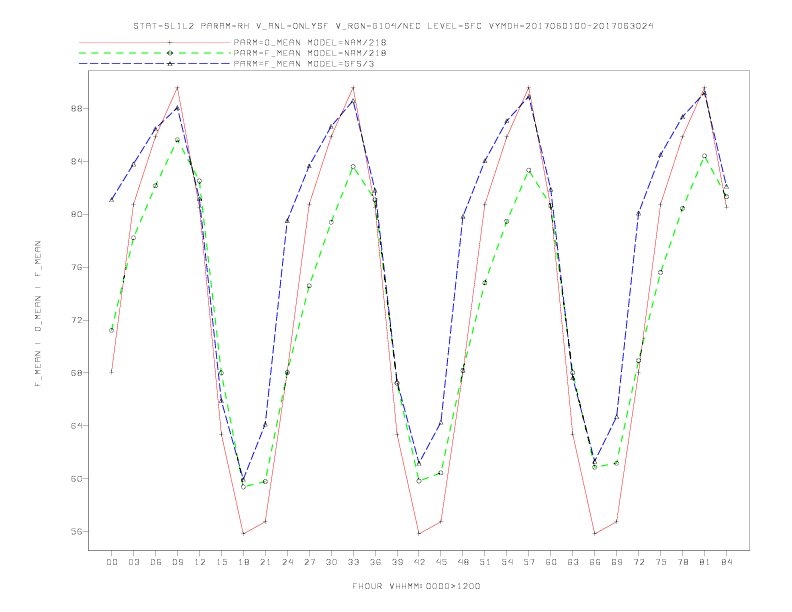This screenshot has width=792, height=612.
Task: Click x-axis tick label 63
Action: pyautogui.click(x=573, y=562)
